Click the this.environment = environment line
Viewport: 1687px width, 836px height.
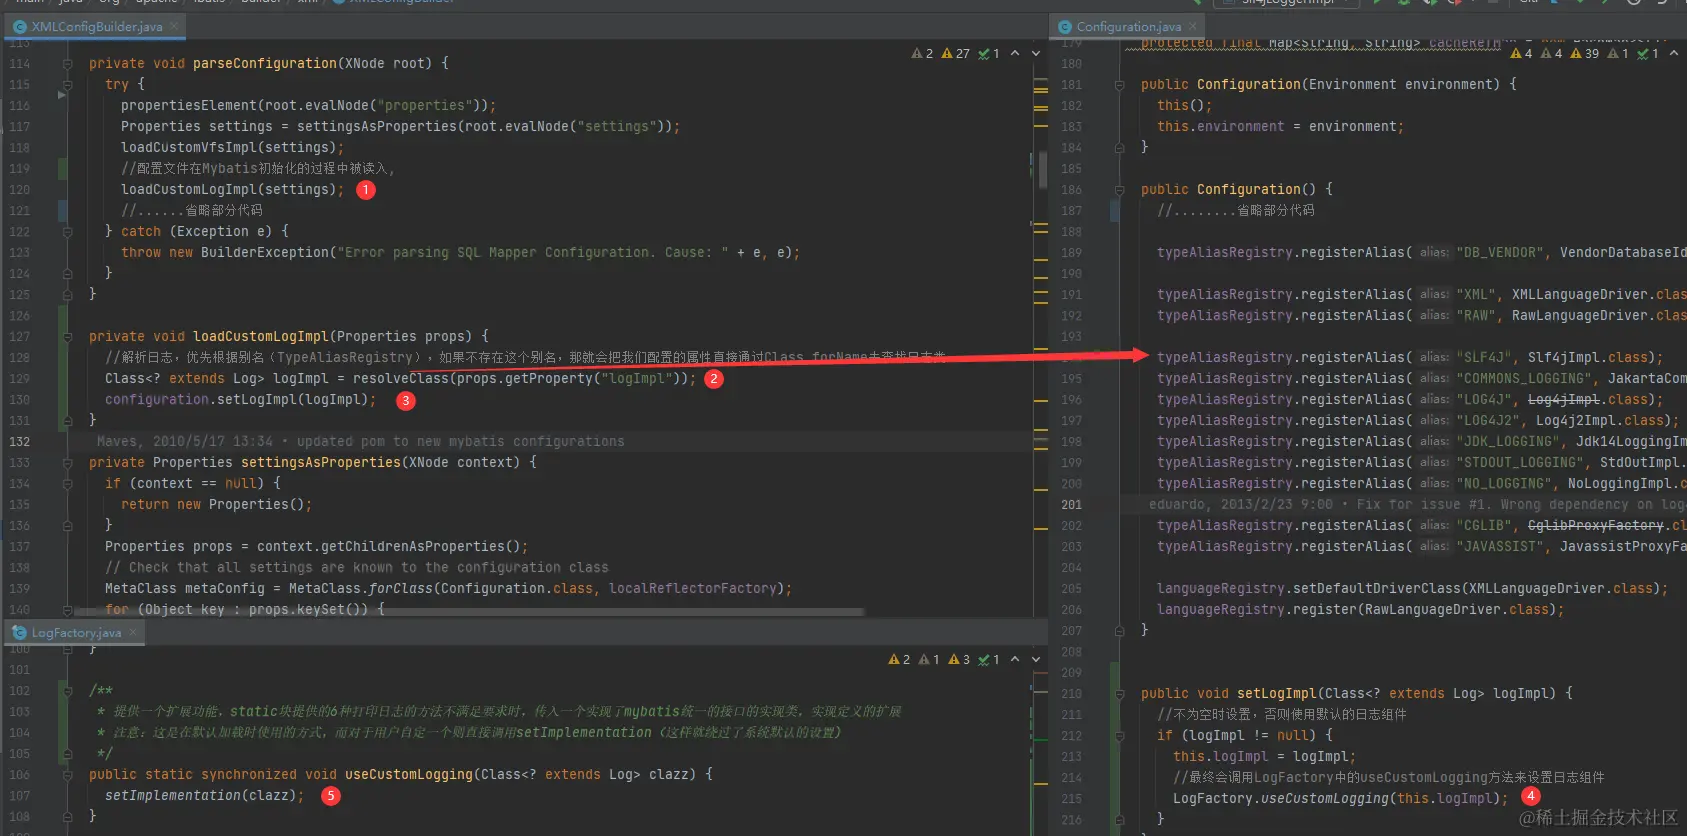coord(1280,126)
